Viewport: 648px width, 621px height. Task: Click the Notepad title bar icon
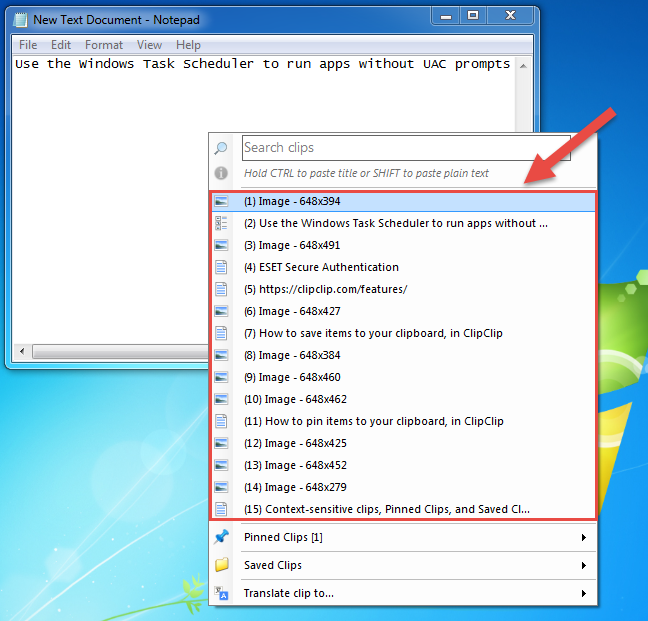20,19
